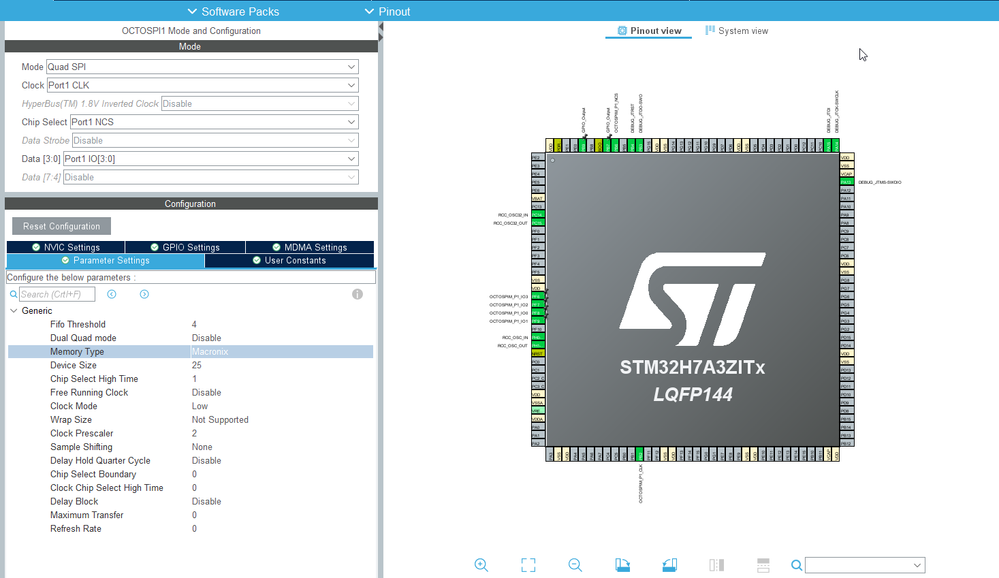The width and height of the screenshot is (999, 578).
Task: Click the Memory Type value Macronix
Action: tap(210, 352)
